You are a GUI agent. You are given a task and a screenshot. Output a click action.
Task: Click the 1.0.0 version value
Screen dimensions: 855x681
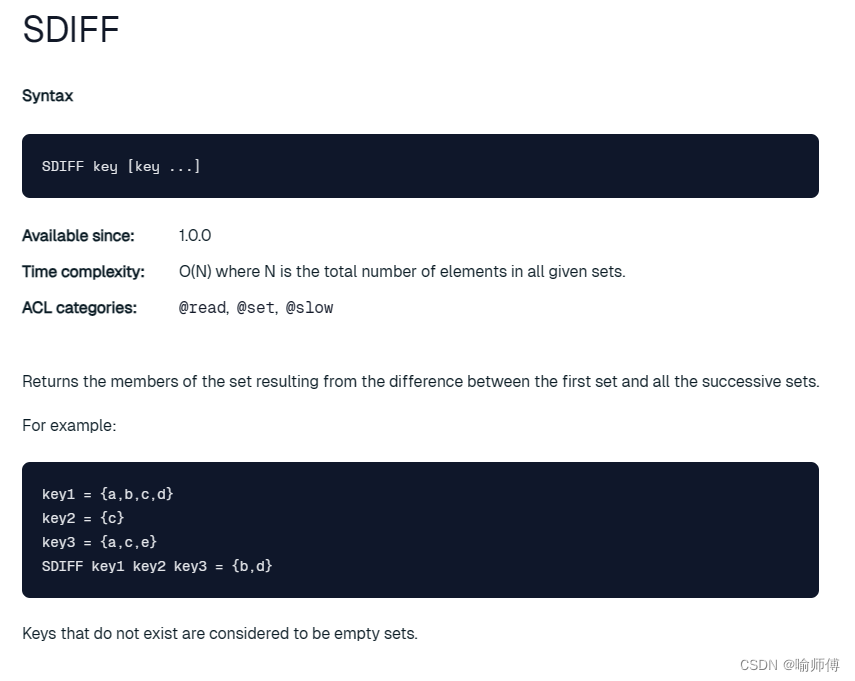click(195, 236)
